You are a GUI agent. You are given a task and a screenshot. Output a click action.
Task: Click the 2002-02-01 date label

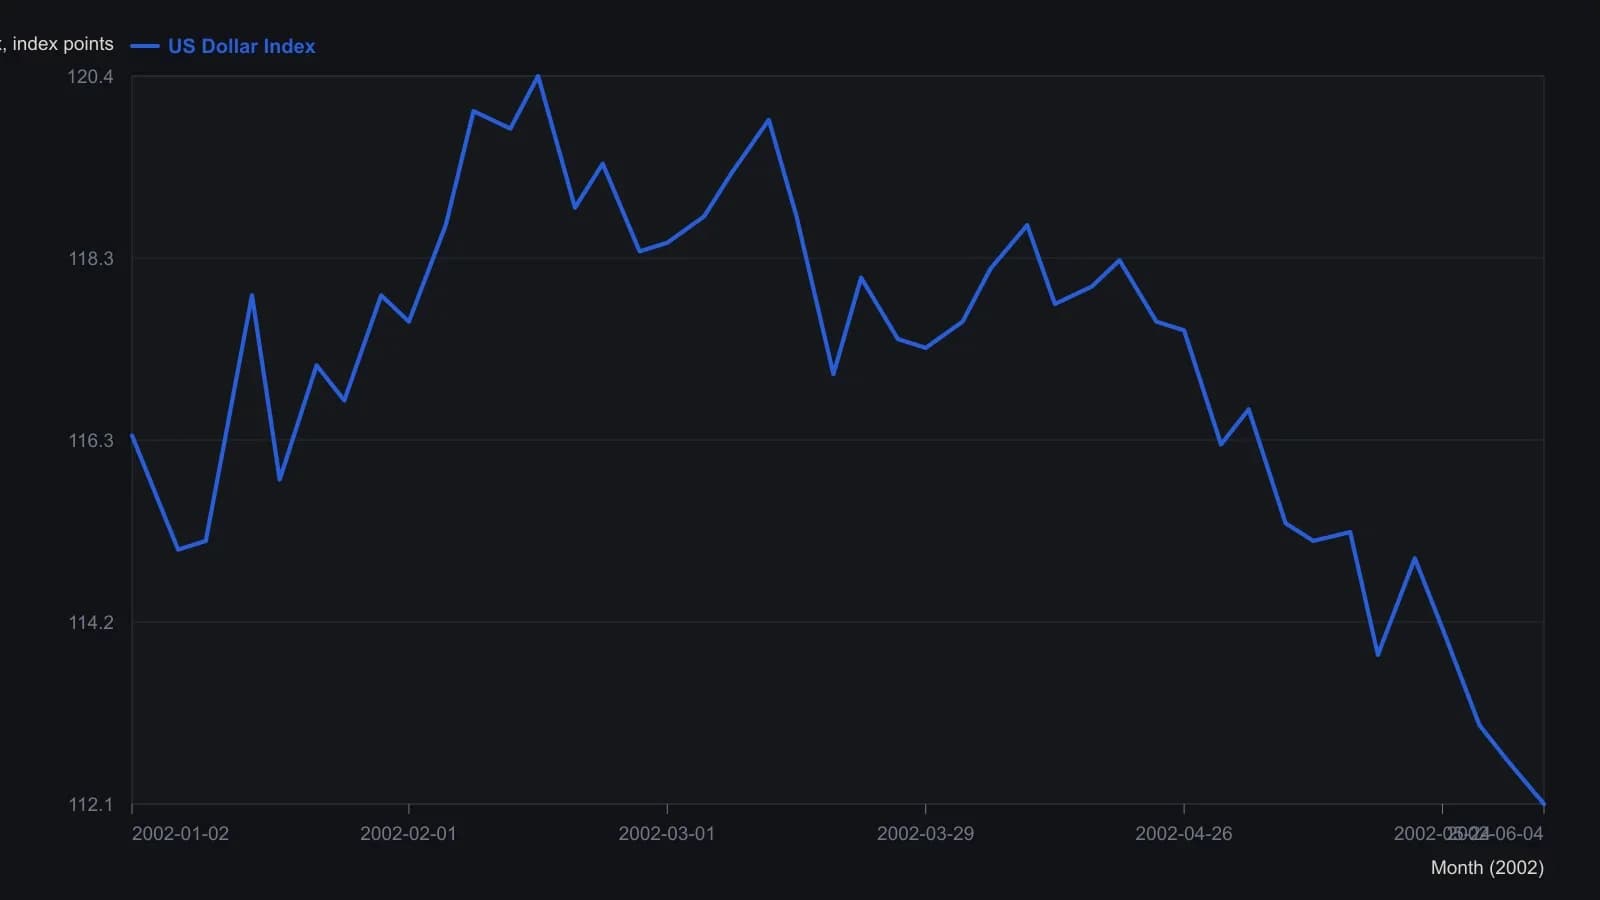pos(408,834)
